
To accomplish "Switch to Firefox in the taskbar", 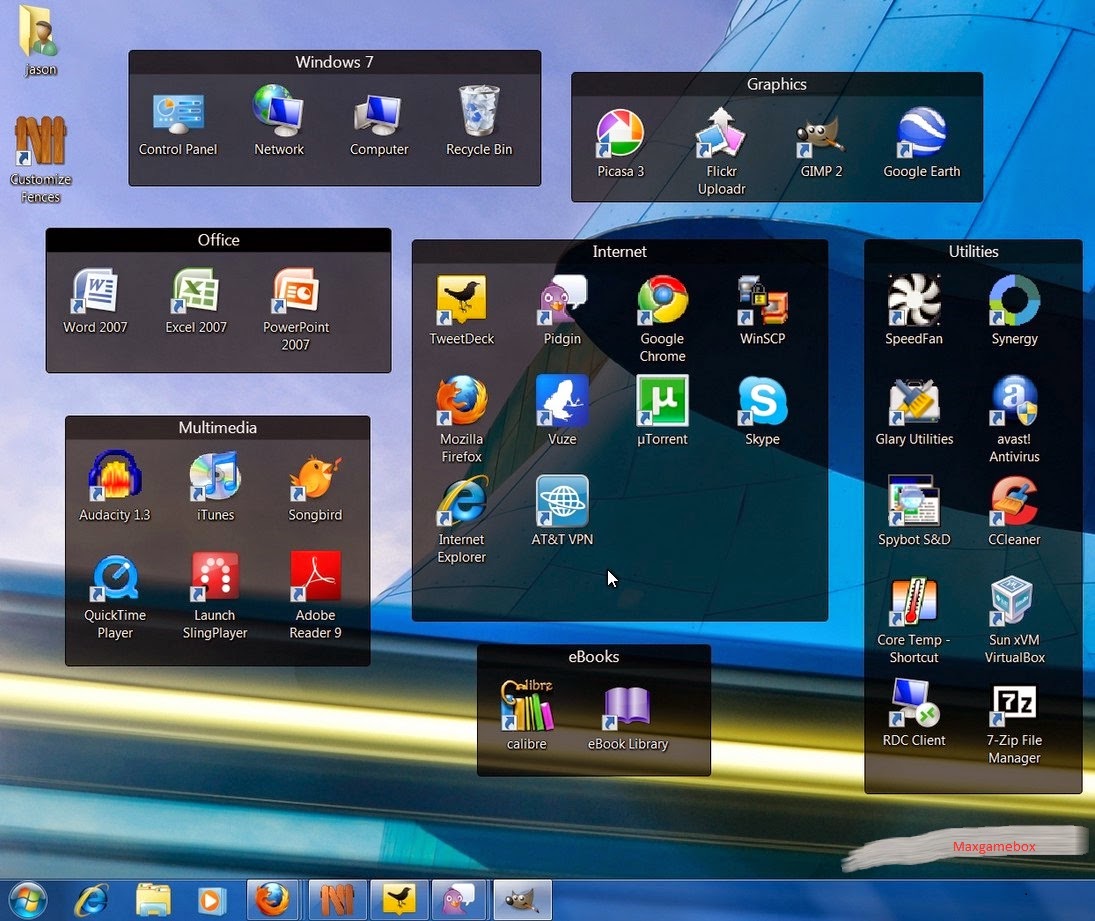I will [x=274, y=900].
